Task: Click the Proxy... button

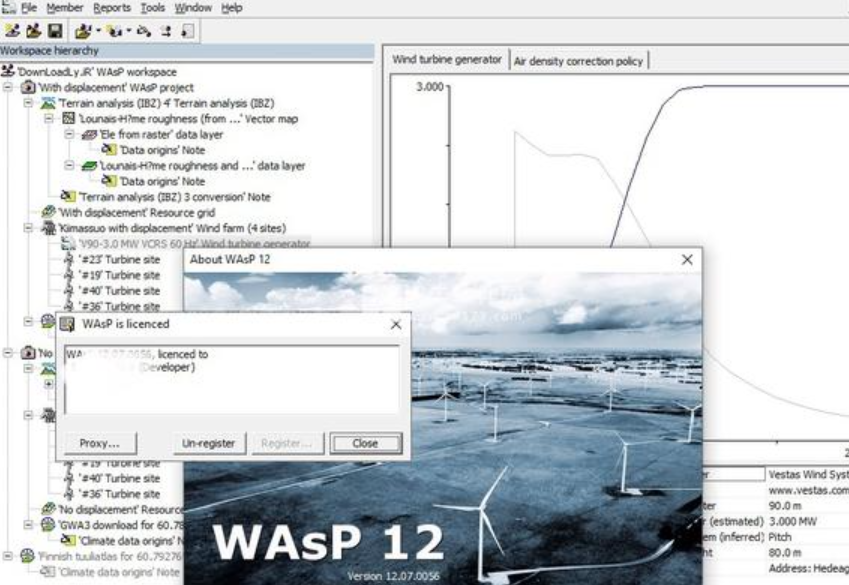Action: pyautogui.click(x=100, y=443)
